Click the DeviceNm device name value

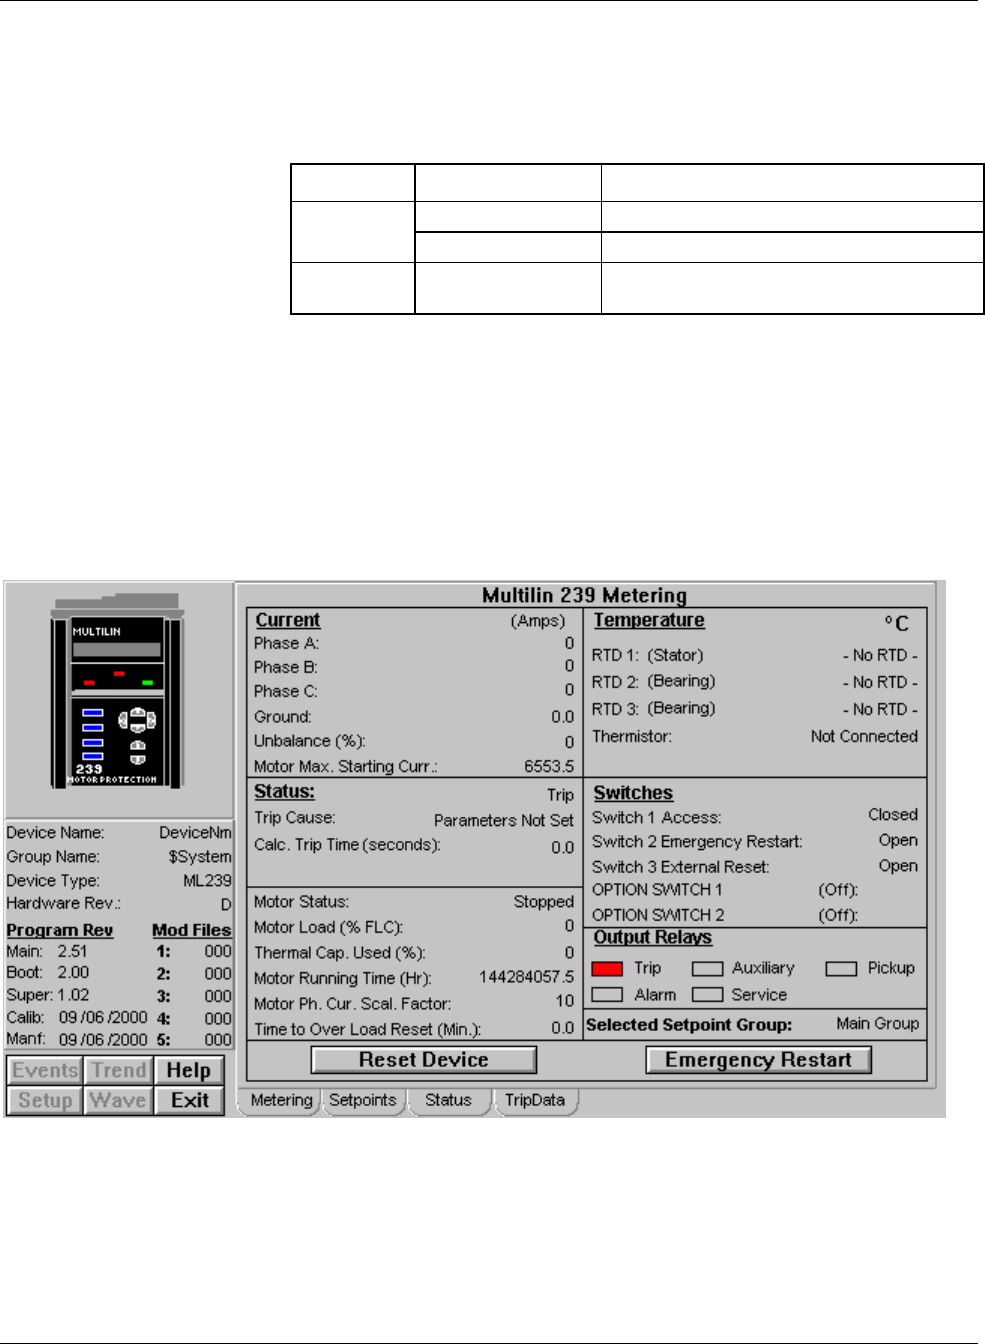(195, 833)
